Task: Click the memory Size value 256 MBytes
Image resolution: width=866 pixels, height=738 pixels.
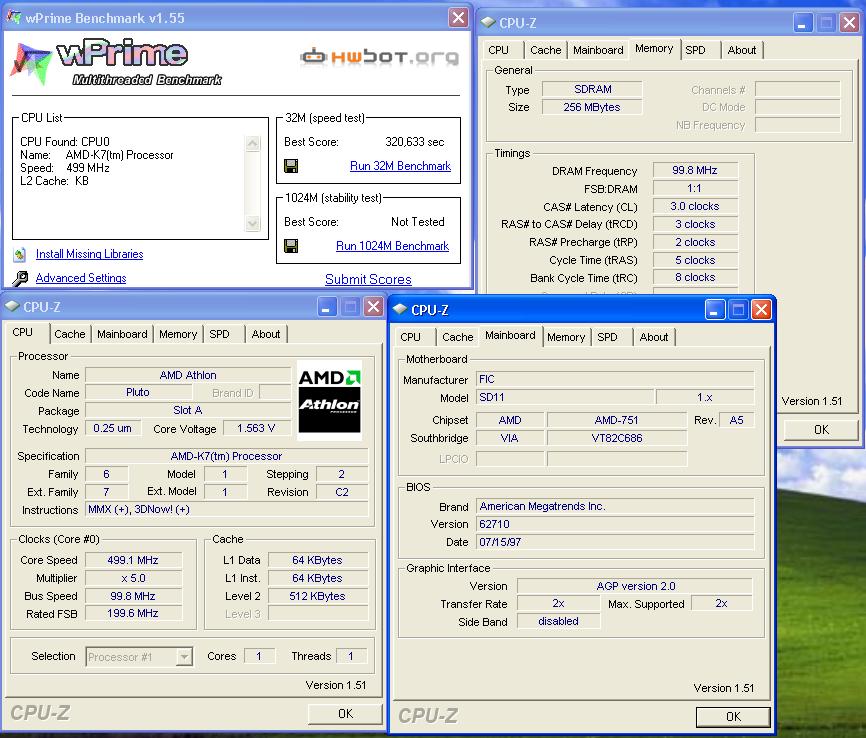Action: tap(592, 107)
